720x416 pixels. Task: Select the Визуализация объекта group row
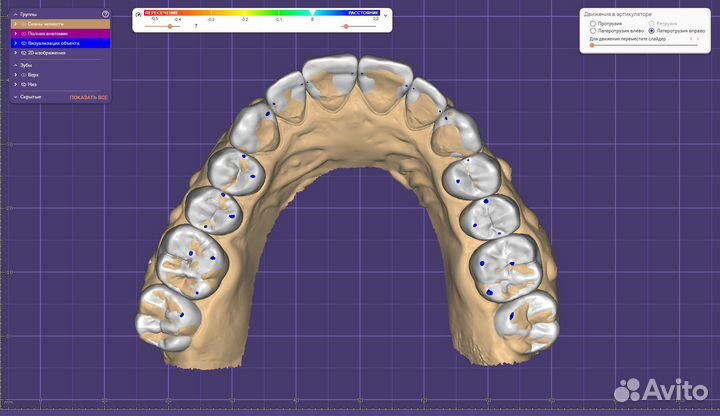[x=60, y=44]
